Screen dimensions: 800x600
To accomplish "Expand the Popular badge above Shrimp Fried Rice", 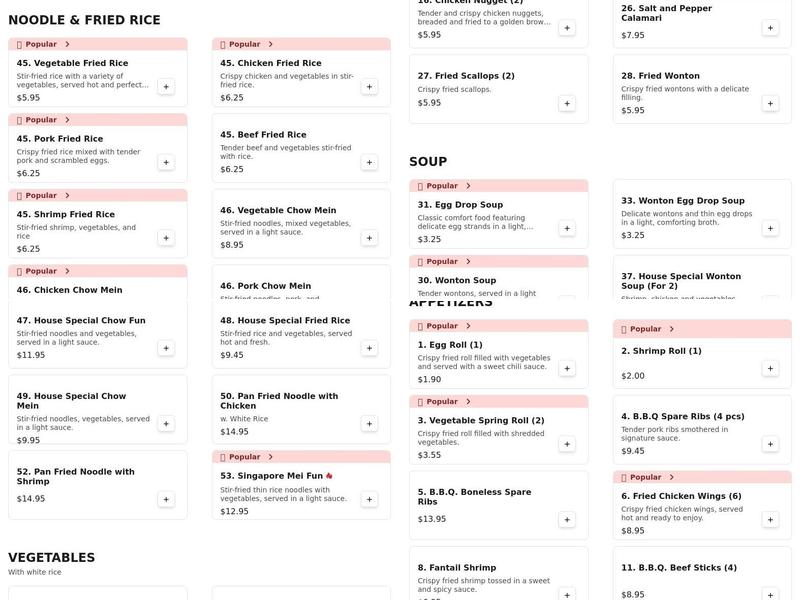I will tap(43, 194).
